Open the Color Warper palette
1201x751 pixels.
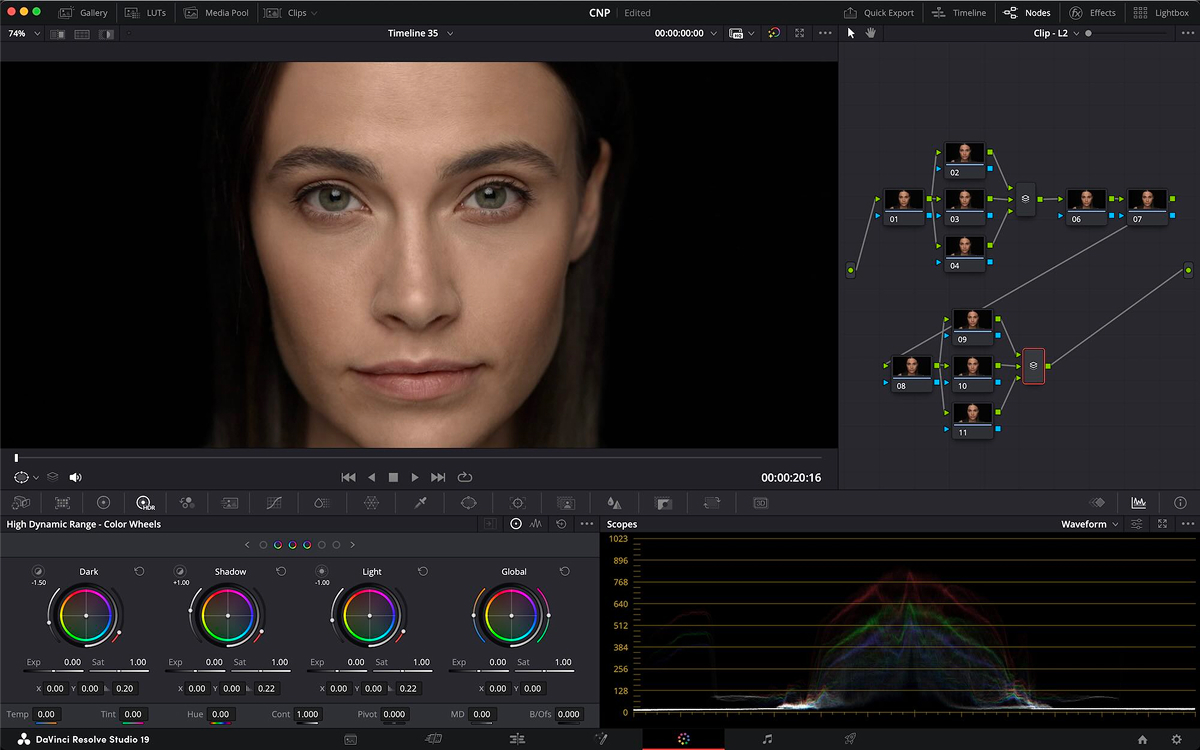(x=371, y=503)
